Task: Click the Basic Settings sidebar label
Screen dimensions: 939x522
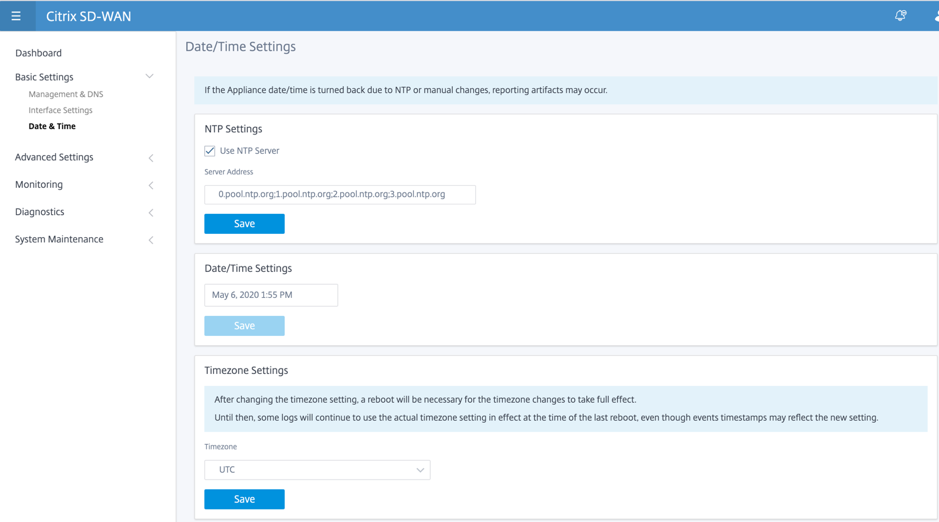Action: click(x=44, y=77)
